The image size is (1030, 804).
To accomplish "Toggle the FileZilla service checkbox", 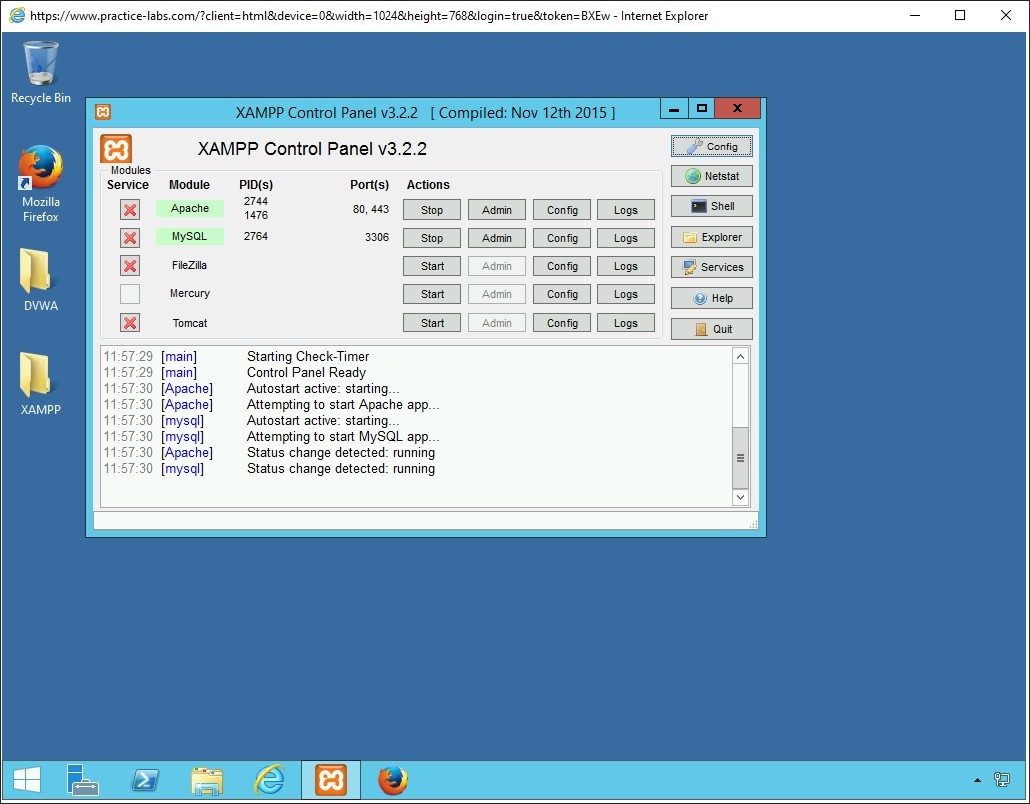I will click(x=130, y=266).
